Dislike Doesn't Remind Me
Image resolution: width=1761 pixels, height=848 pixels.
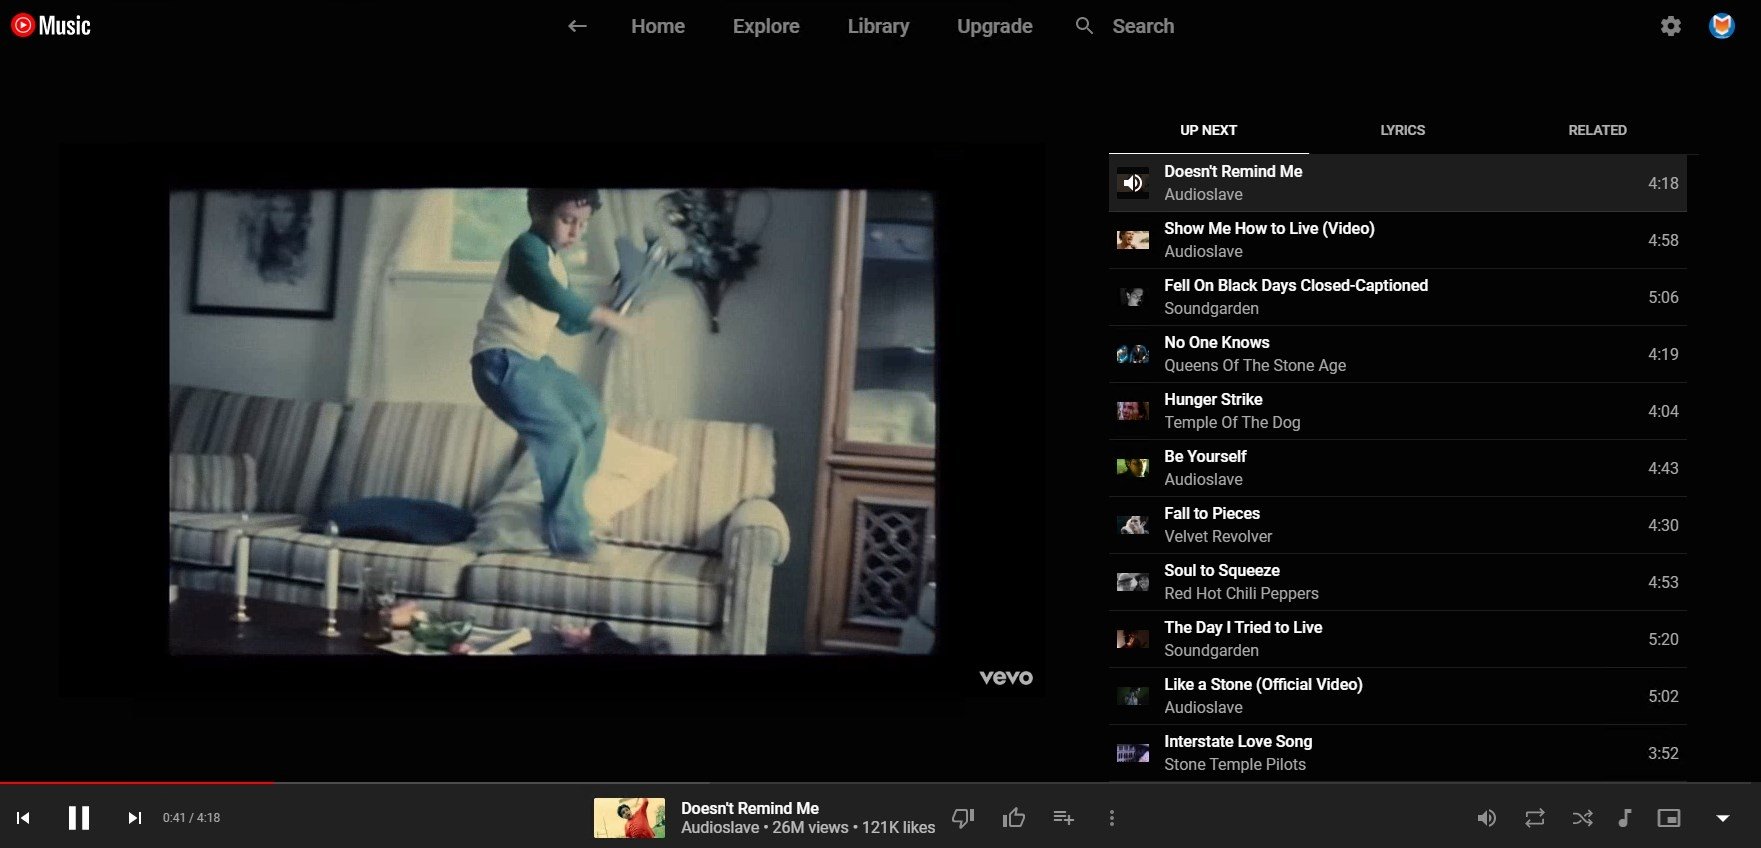click(x=963, y=818)
